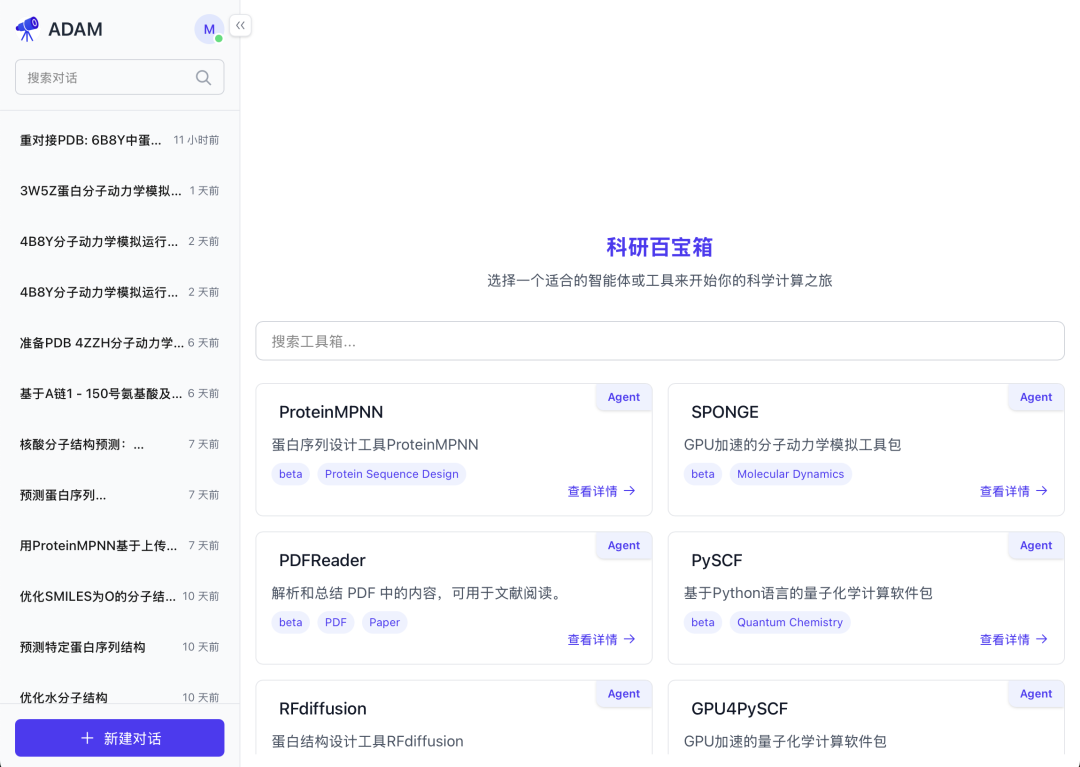Click SPONGE description GPU加速的分子动力学模拟工具包
1080x767 pixels.
point(792,445)
